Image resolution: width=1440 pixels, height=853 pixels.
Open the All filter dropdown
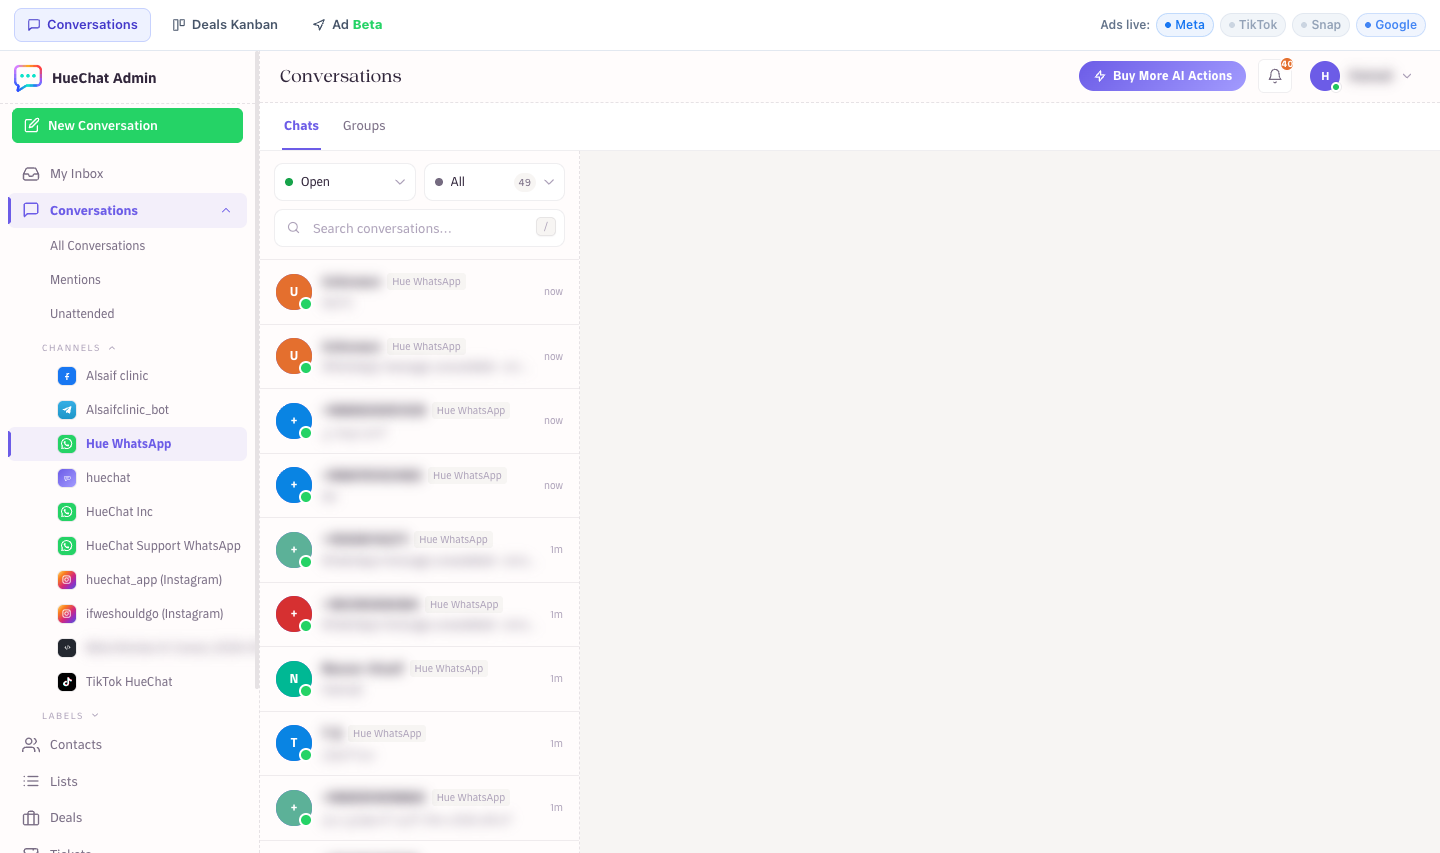click(x=494, y=182)
